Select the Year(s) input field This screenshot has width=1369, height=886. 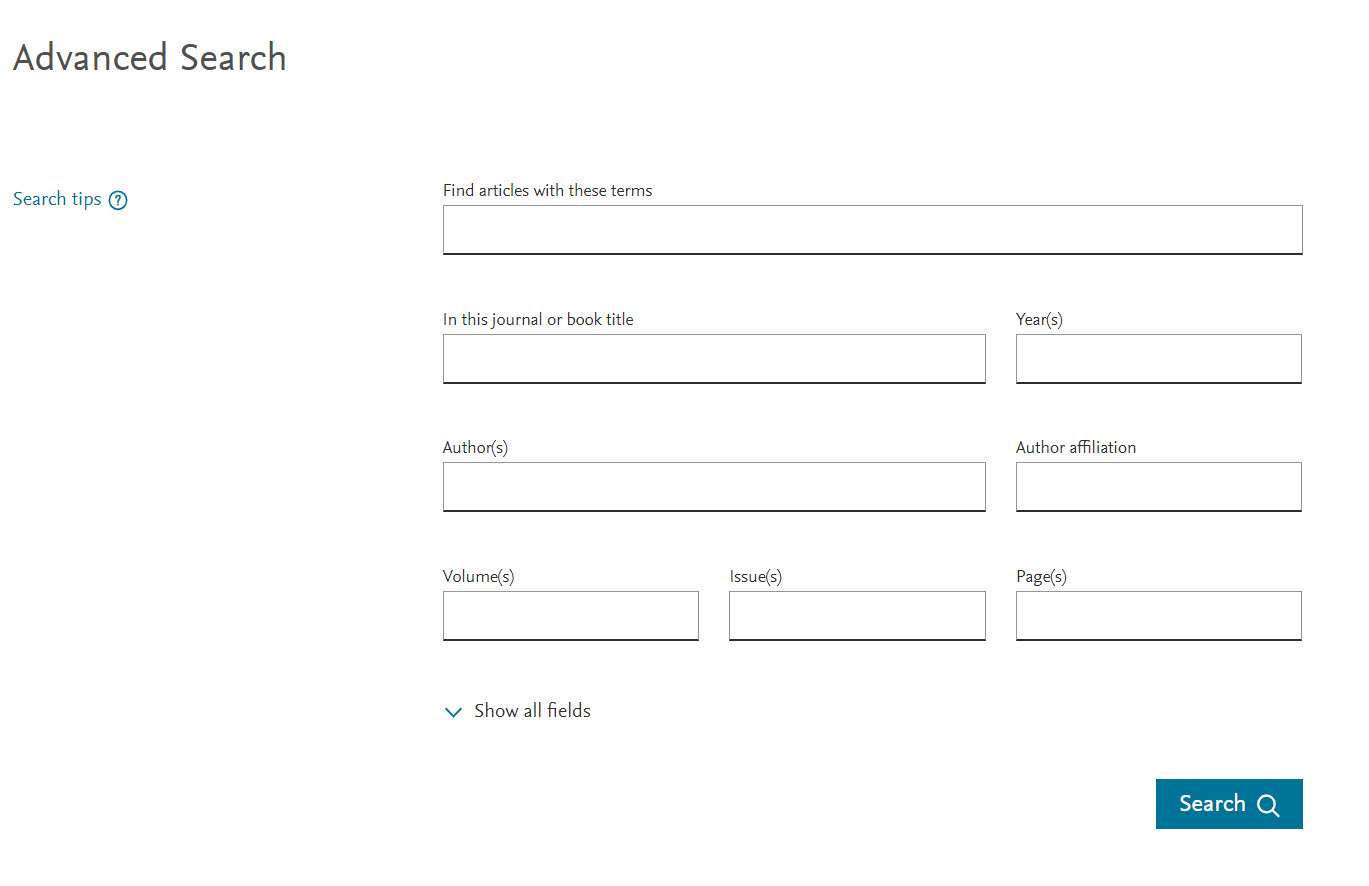click(x=1158, y=358)
